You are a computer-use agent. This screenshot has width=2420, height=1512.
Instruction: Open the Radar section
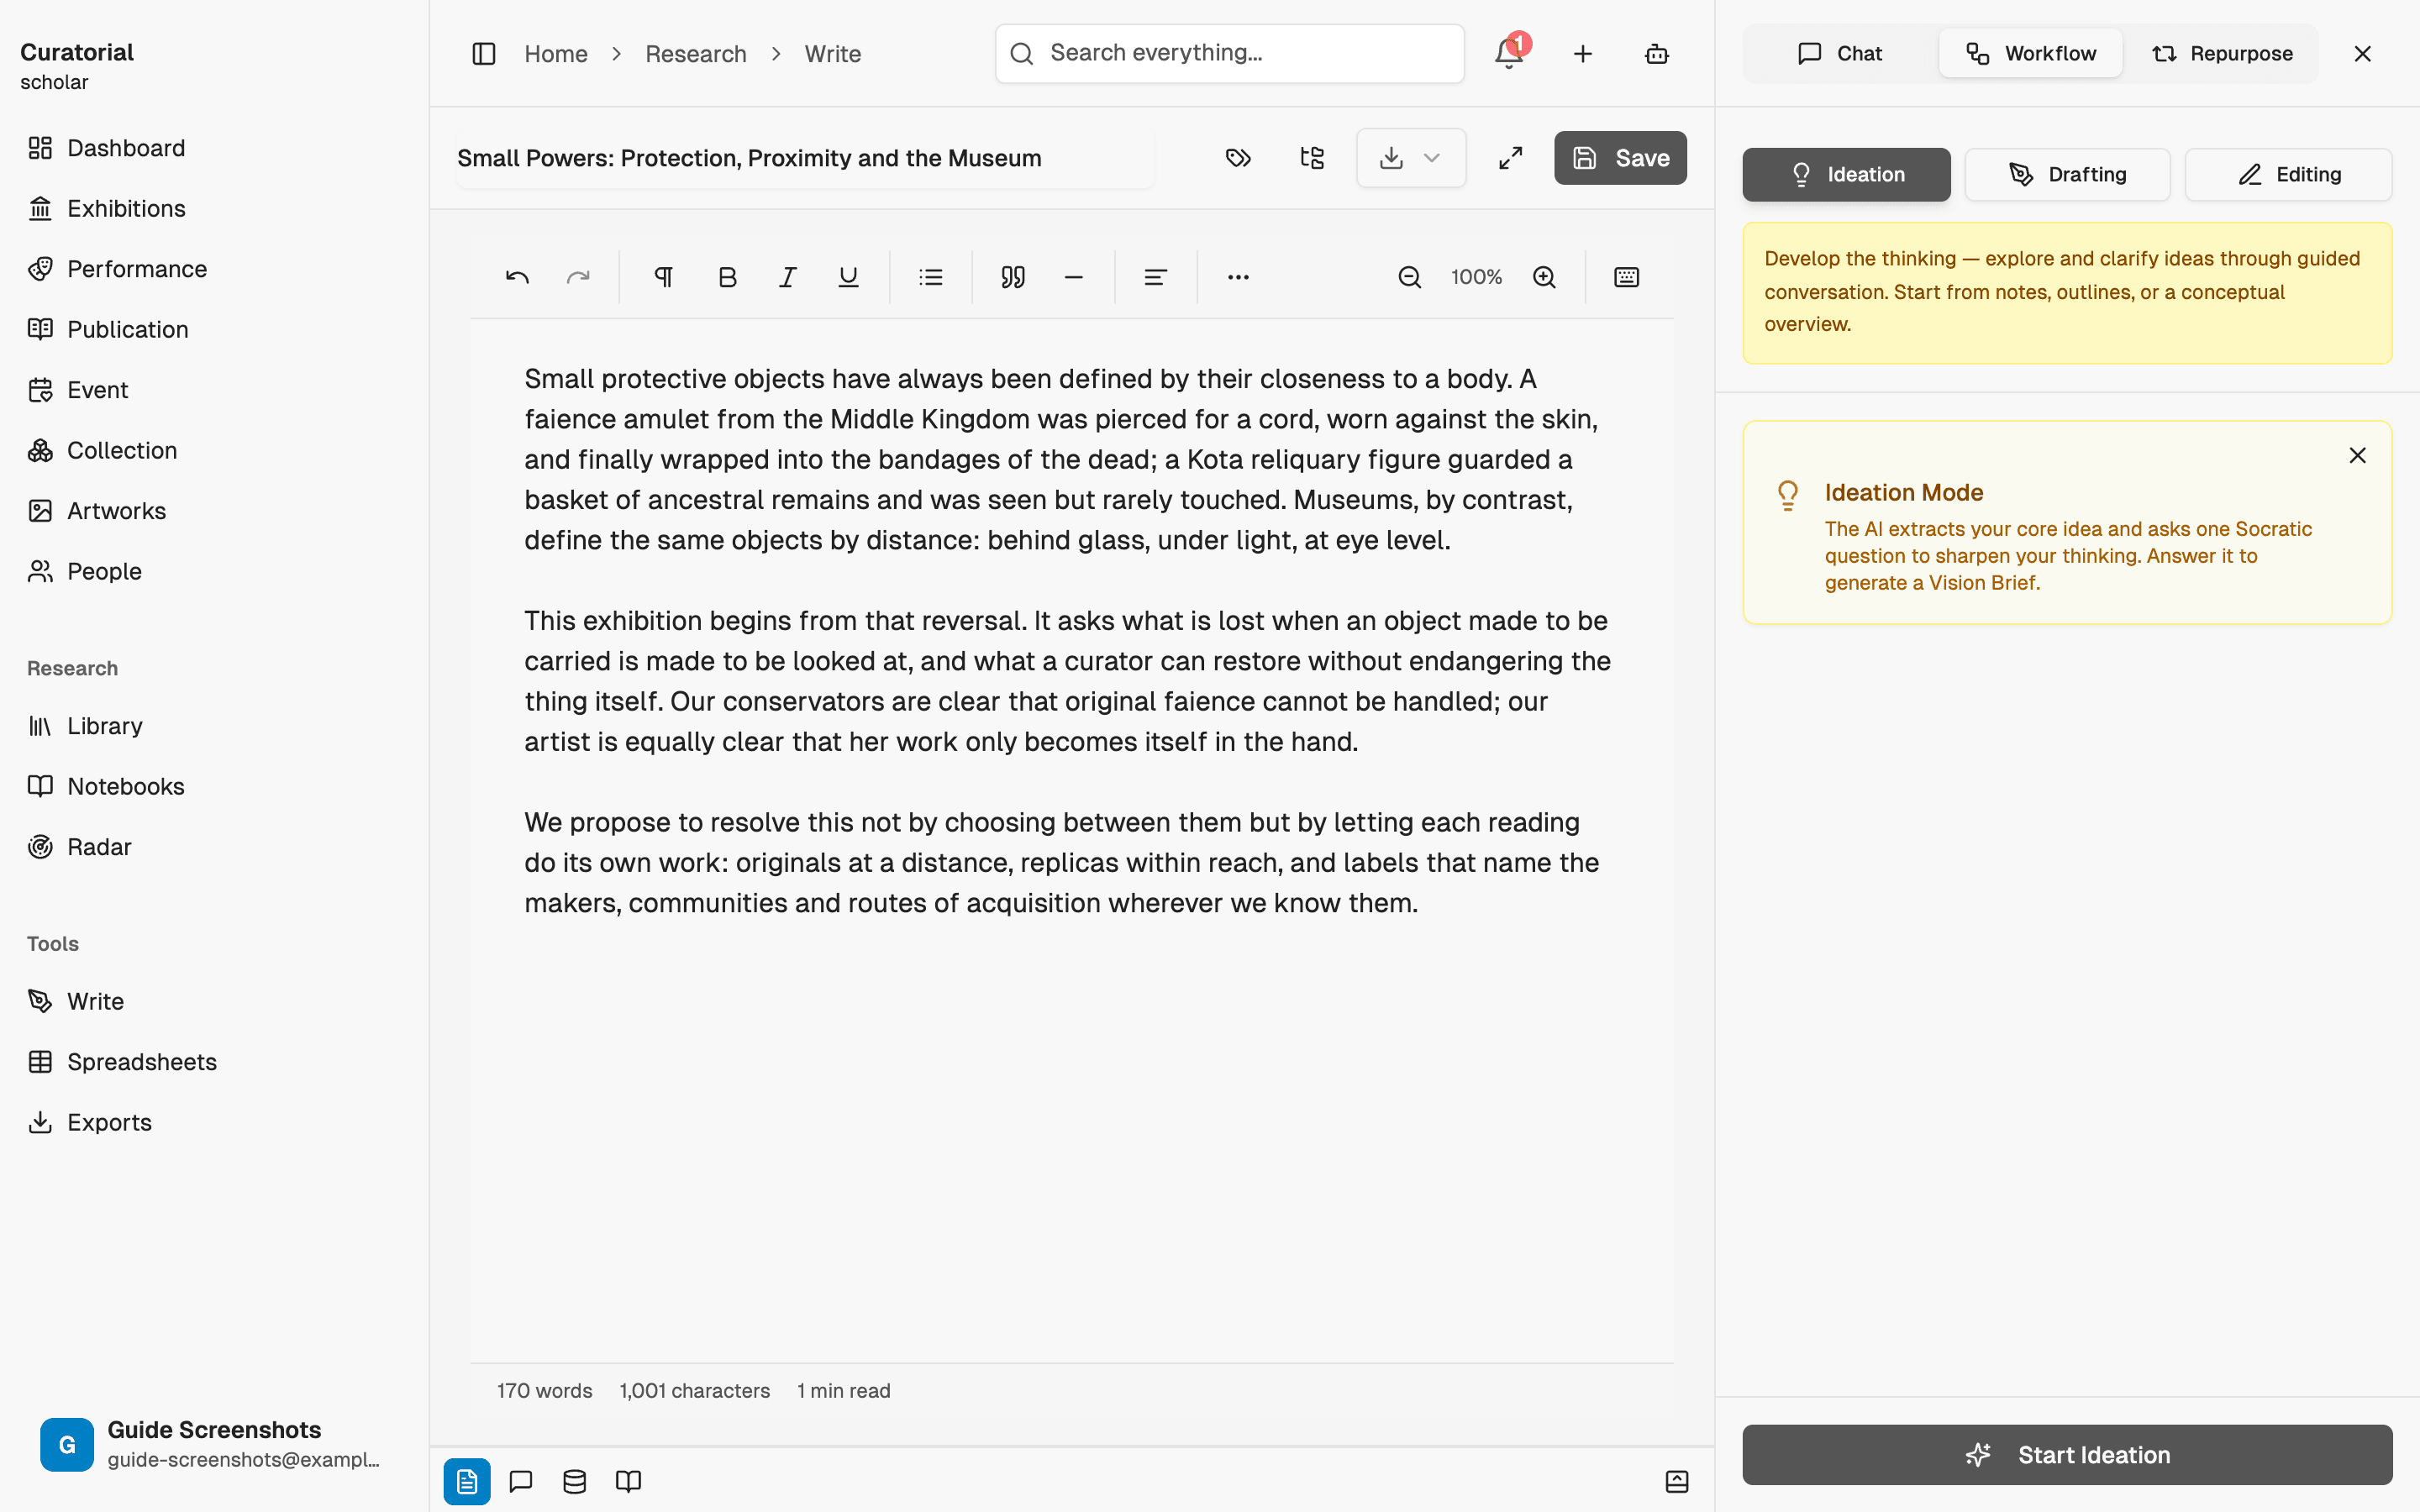[214, 847]
